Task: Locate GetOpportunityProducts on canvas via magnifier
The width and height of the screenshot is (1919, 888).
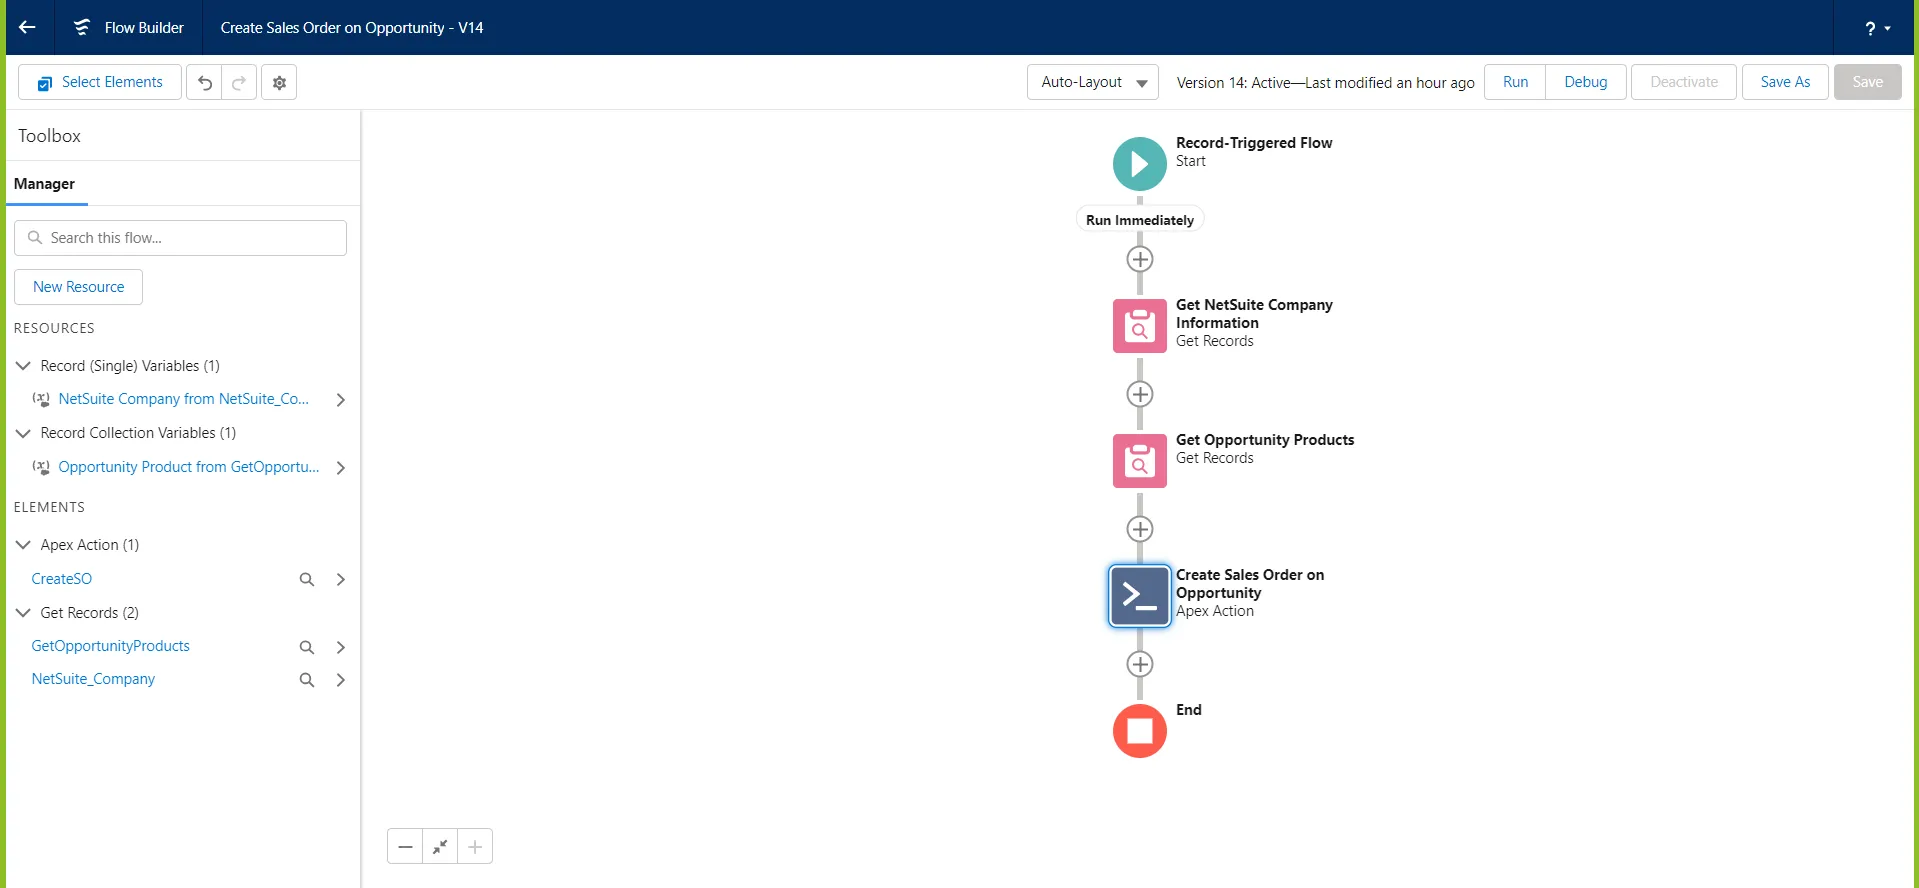Action: (x=307, y=647)
